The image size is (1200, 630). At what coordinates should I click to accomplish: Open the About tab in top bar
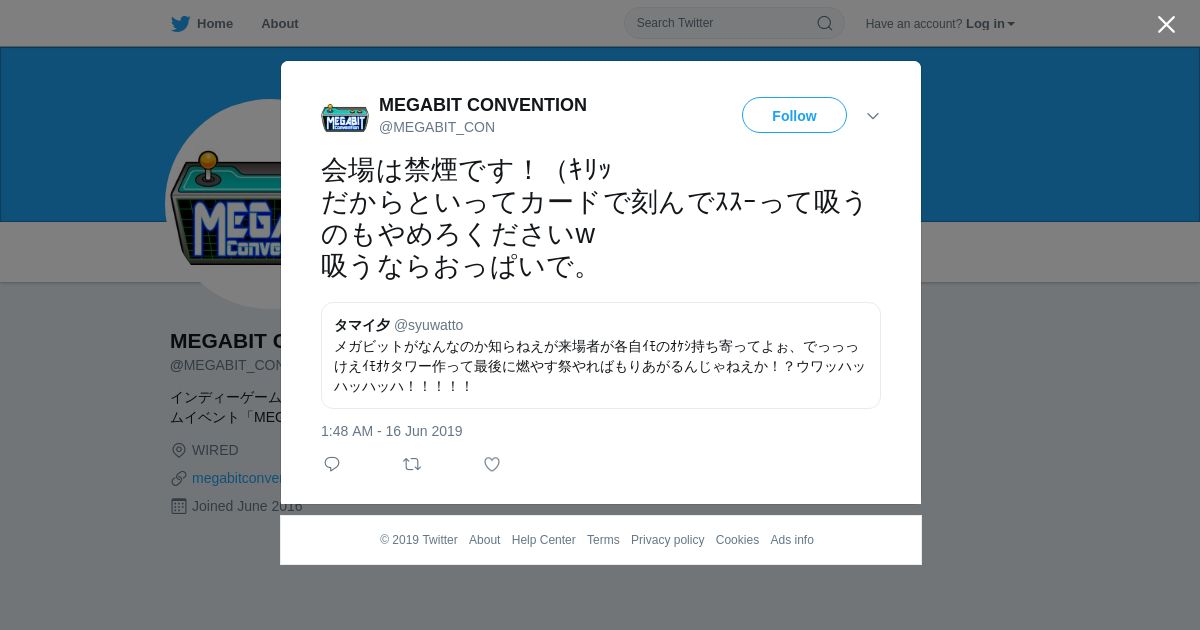click(280, 24)
